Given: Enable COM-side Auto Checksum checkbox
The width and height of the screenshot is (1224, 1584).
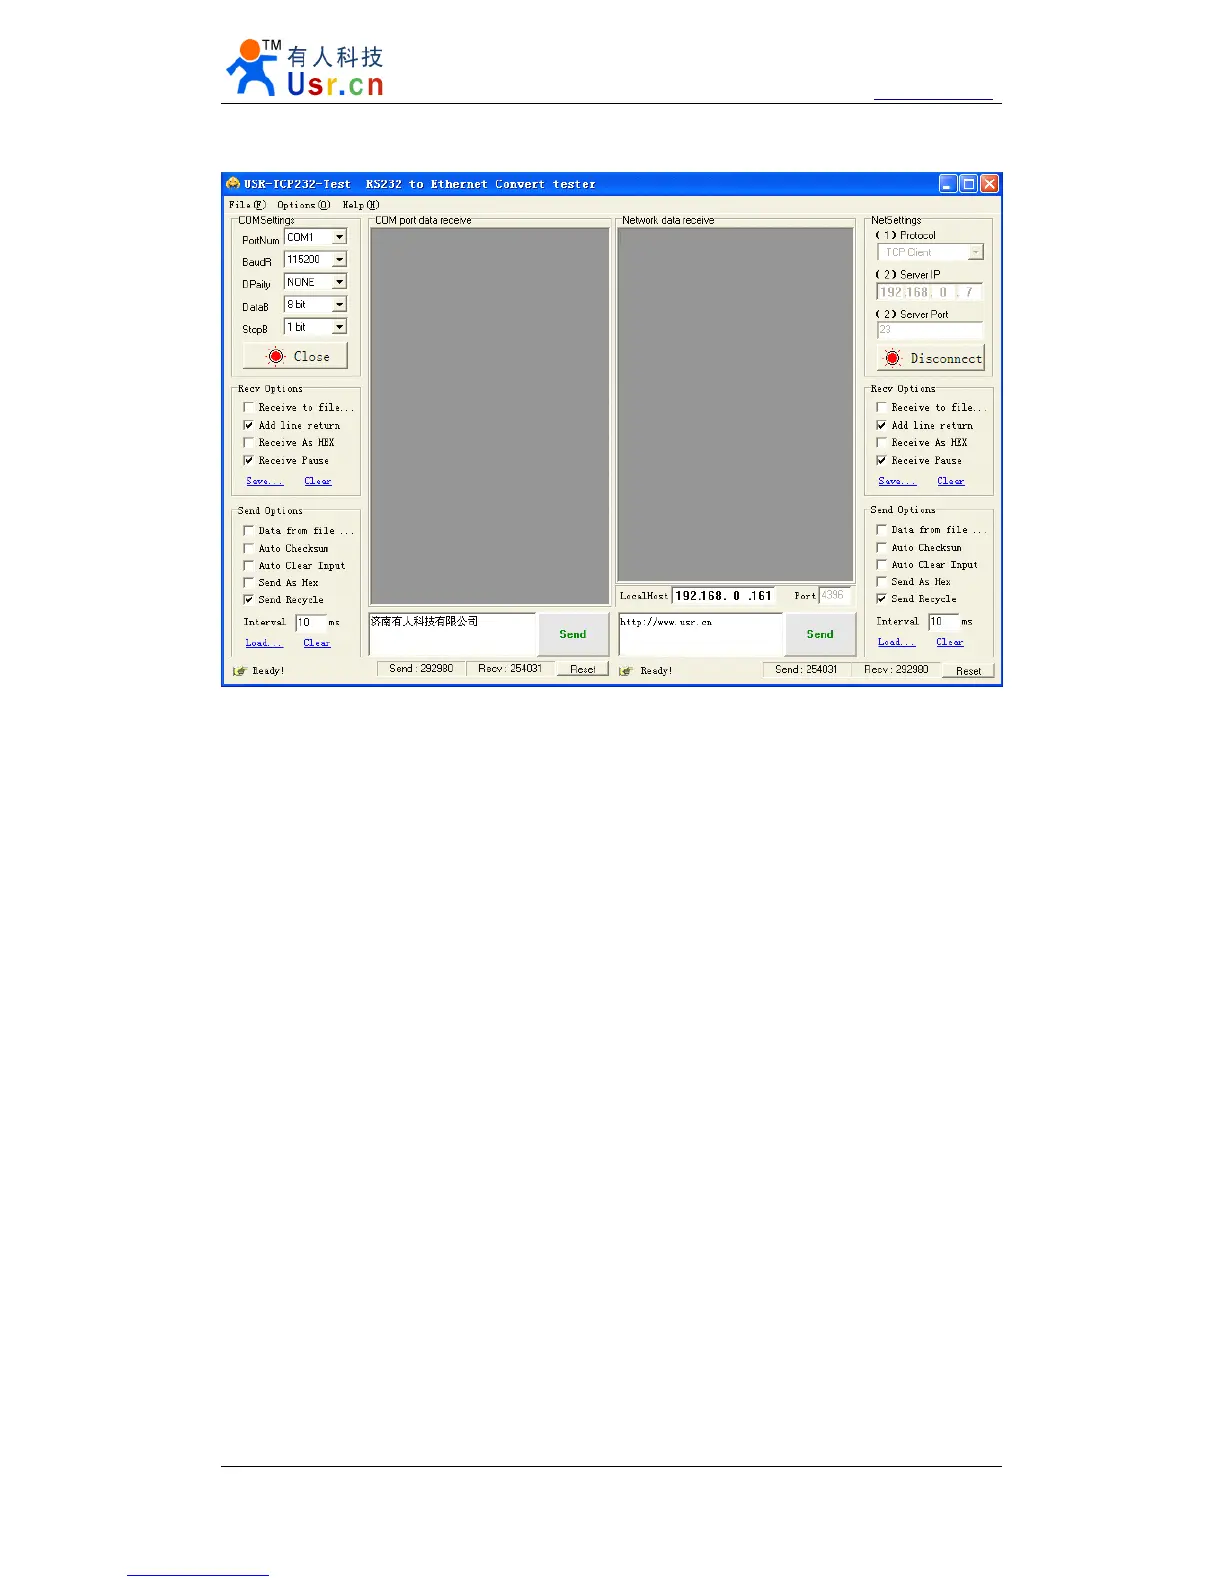Looking at the screenshot, I should click(248, 548).
